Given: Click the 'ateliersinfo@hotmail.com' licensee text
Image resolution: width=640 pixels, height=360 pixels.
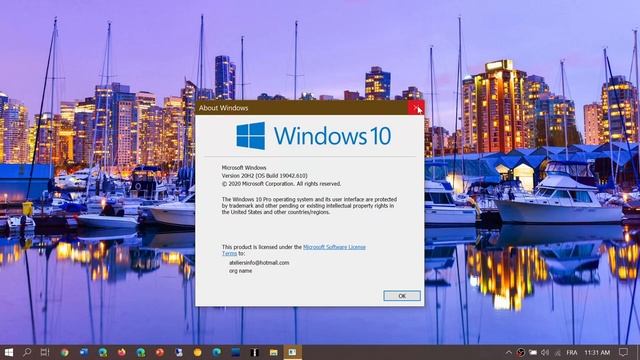Looking at the screenshot, I should click(259, 263).
